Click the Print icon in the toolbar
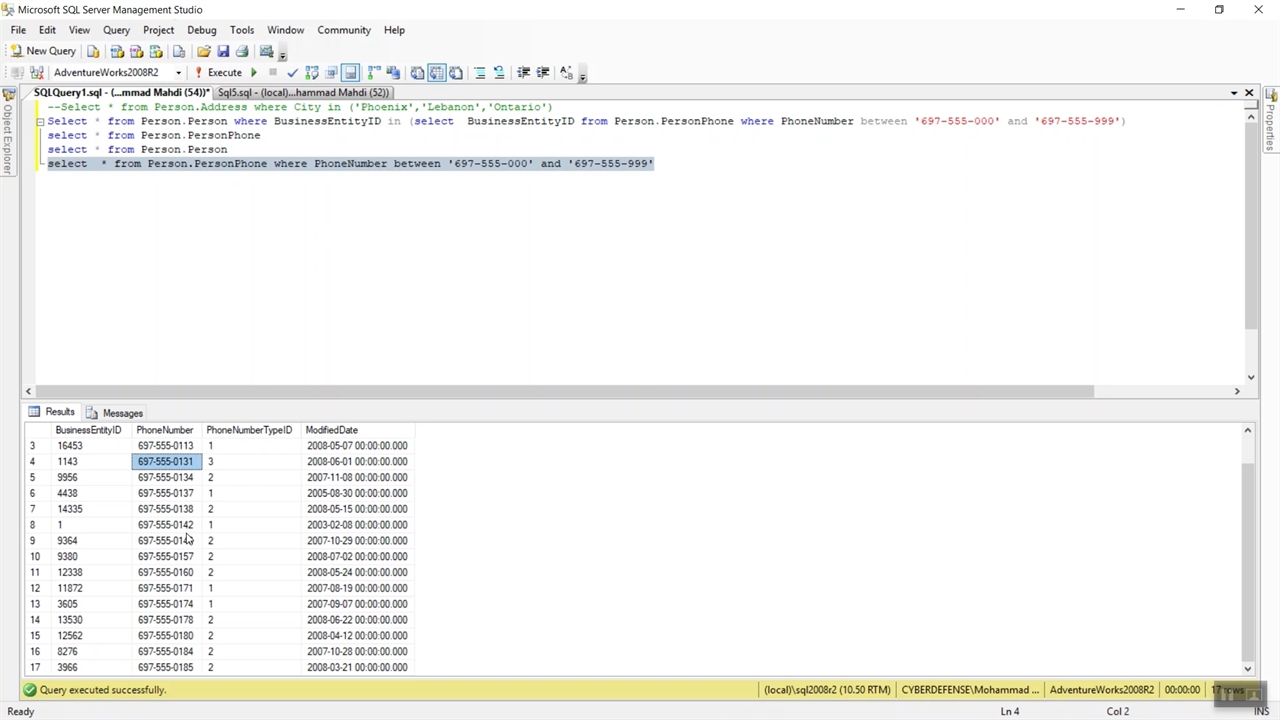This screenshot has height=720, width=1280. tap(242, 51)
